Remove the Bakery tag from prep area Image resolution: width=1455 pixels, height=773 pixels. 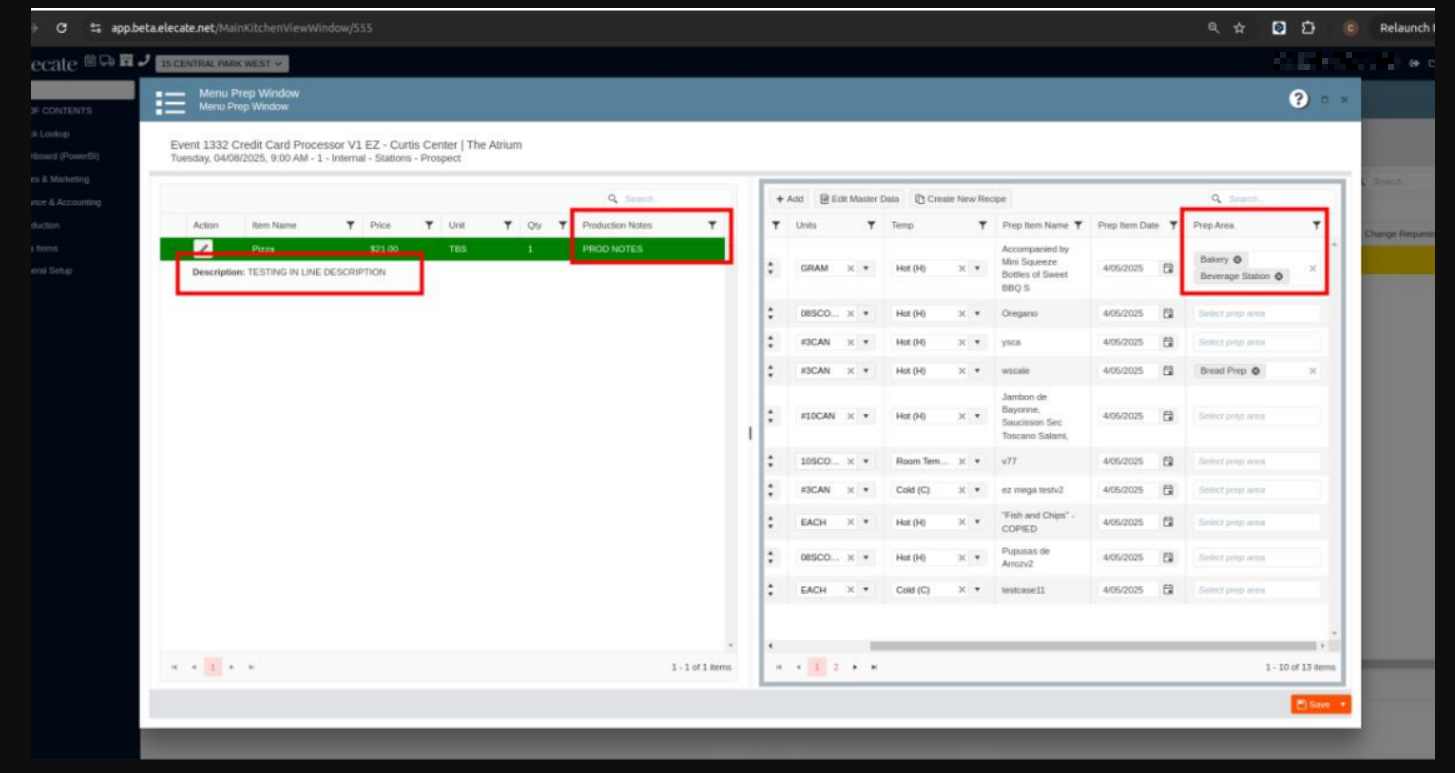(1238, 260)
